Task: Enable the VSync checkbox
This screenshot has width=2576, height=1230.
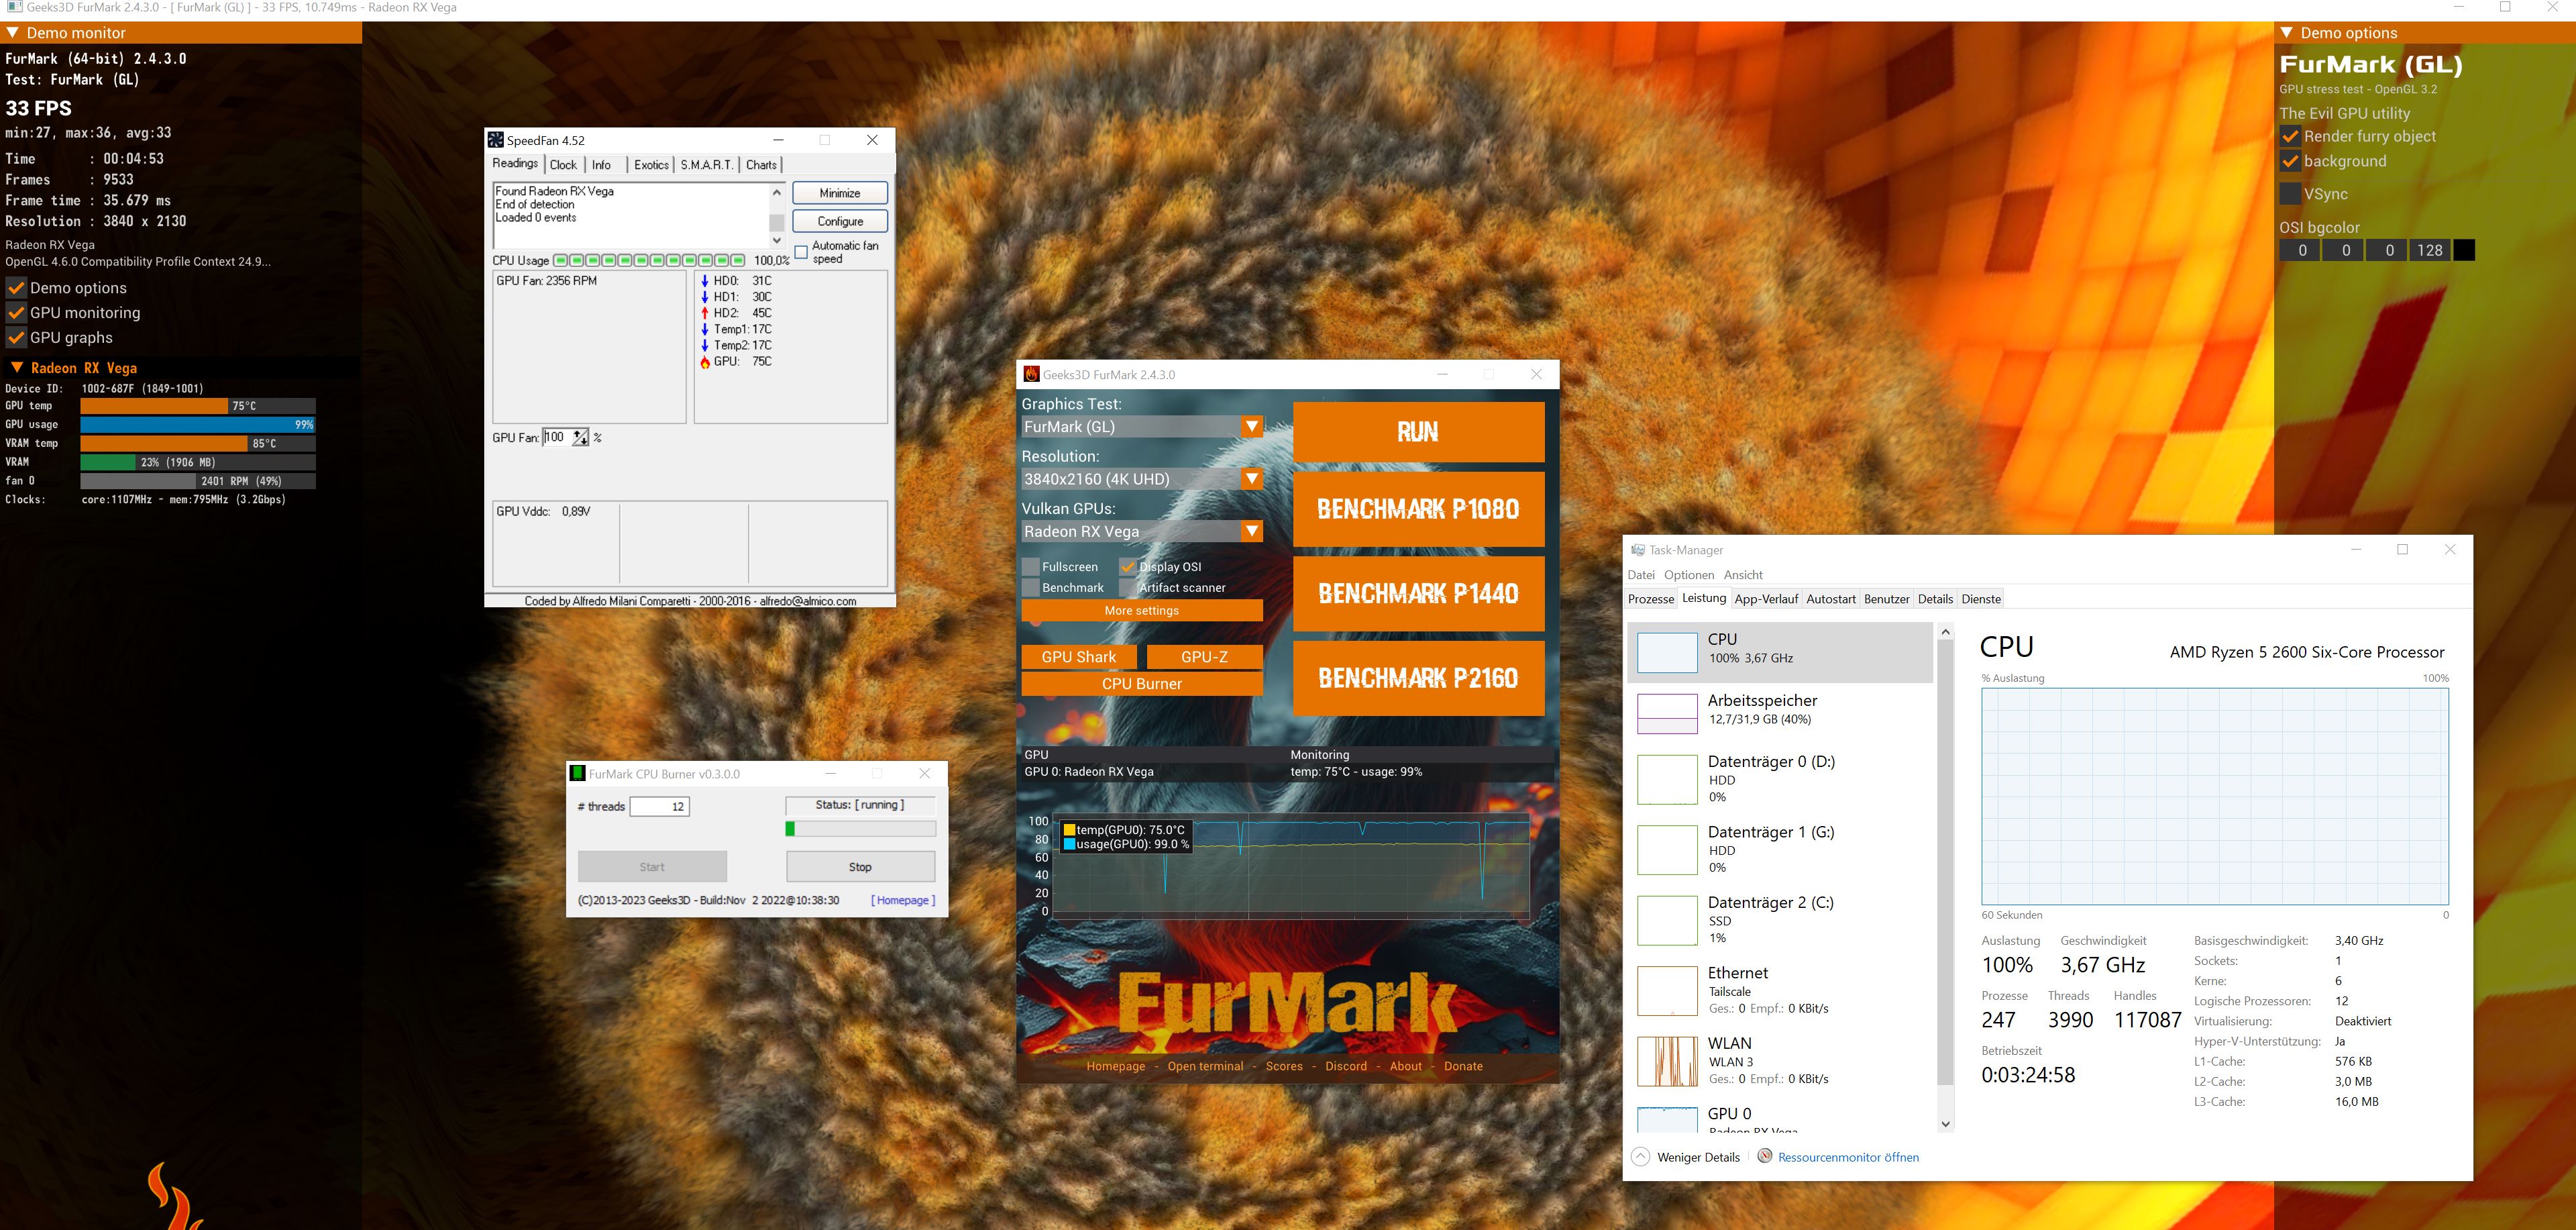Action: [x=2290, y=194]
